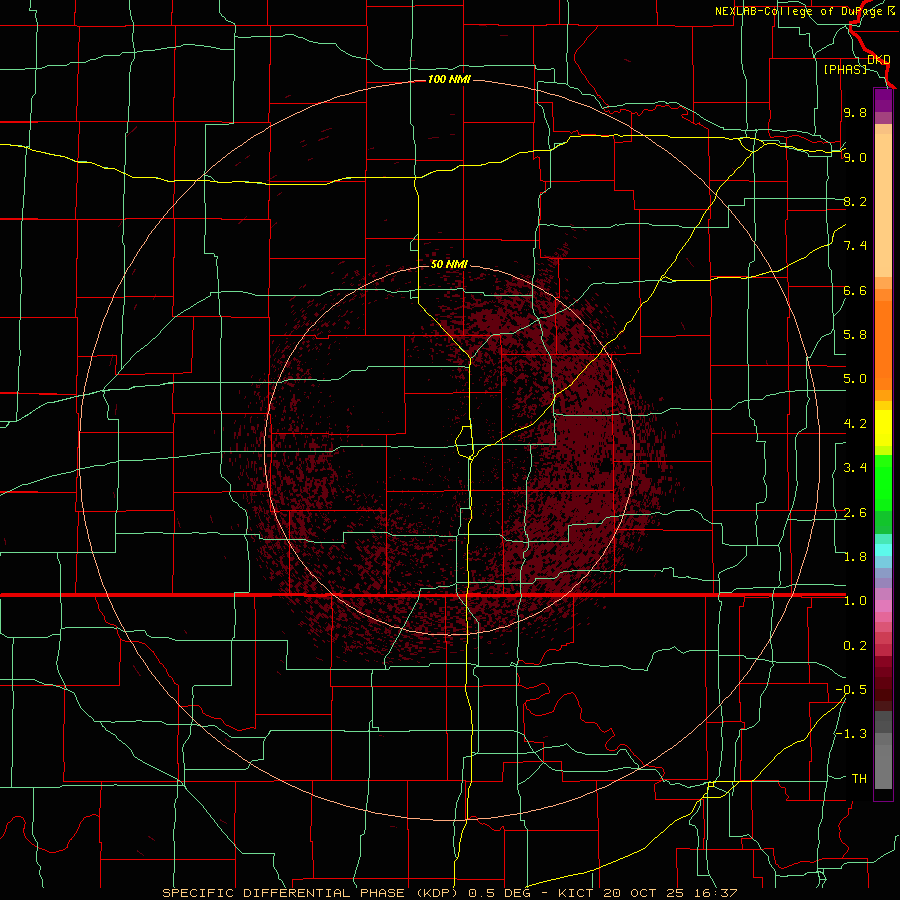This screenshot has width=900, height=900.
Task: Click the "TH" threshold label
Action: (x=859, y=779)
